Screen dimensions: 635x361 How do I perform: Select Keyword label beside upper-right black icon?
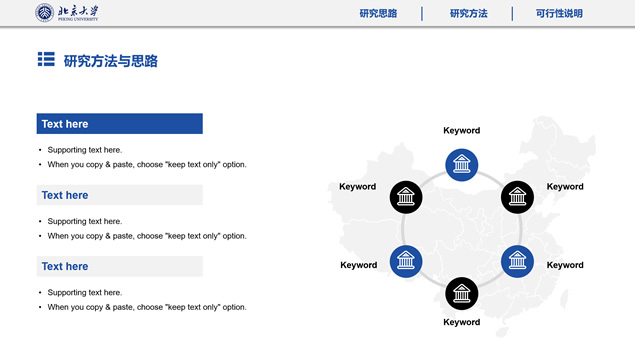coord(565,187)
